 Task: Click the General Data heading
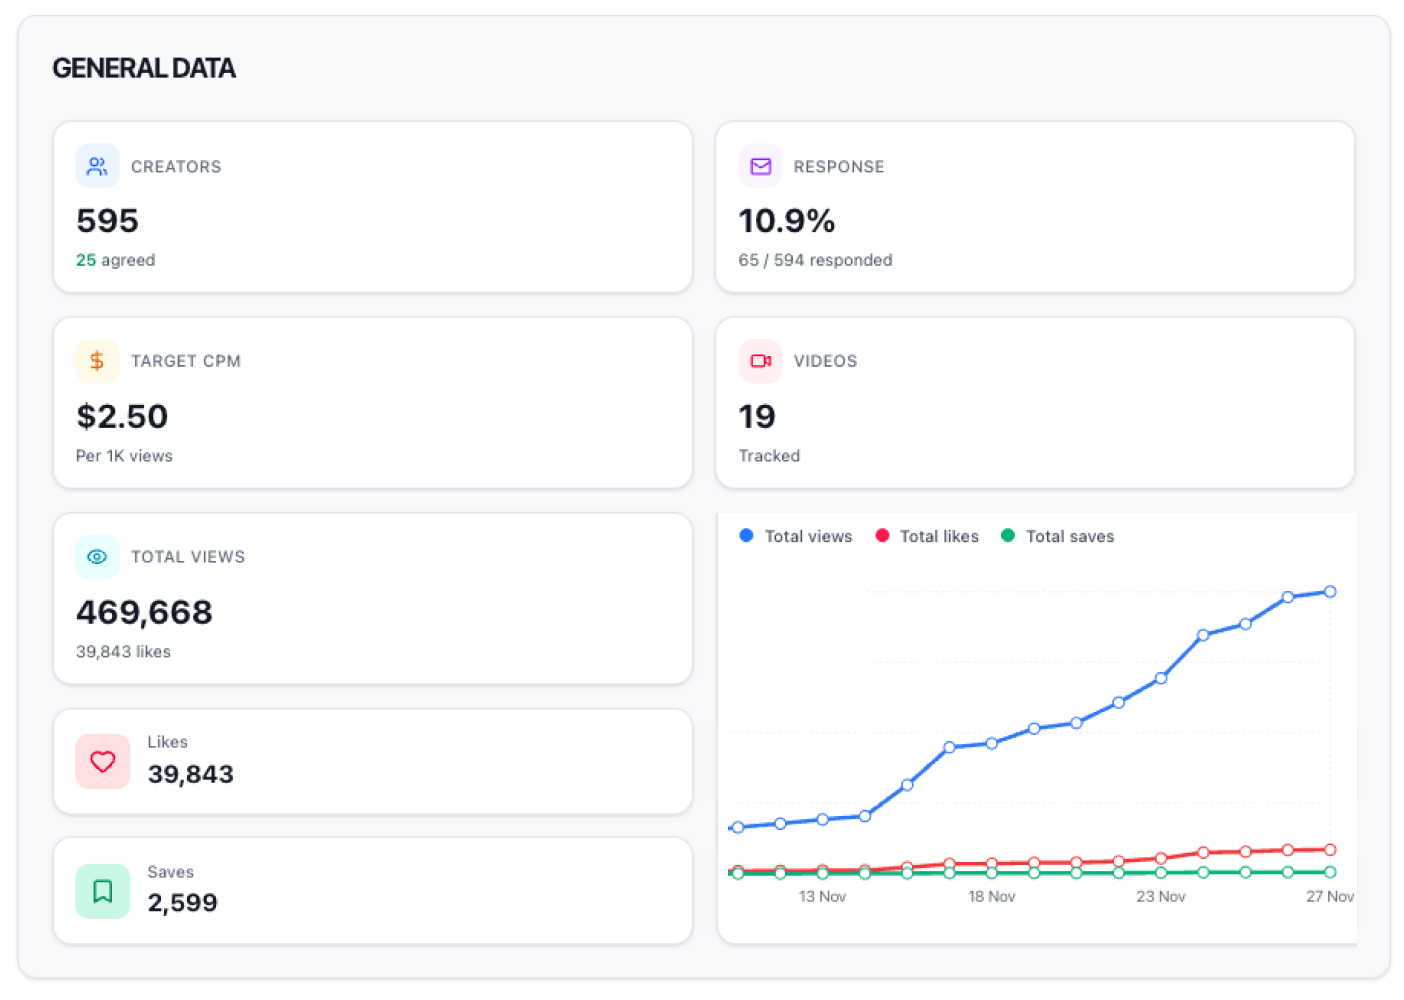144,68
